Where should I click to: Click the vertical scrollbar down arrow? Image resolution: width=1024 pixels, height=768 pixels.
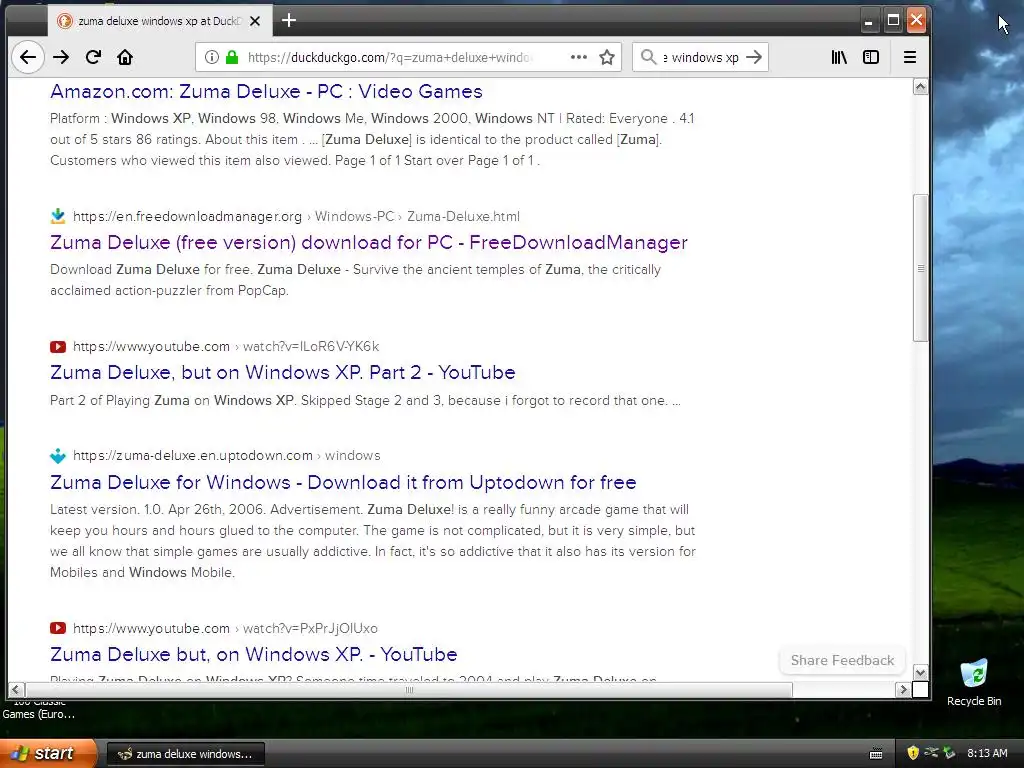pyautogui.click(x=920, y=673)
